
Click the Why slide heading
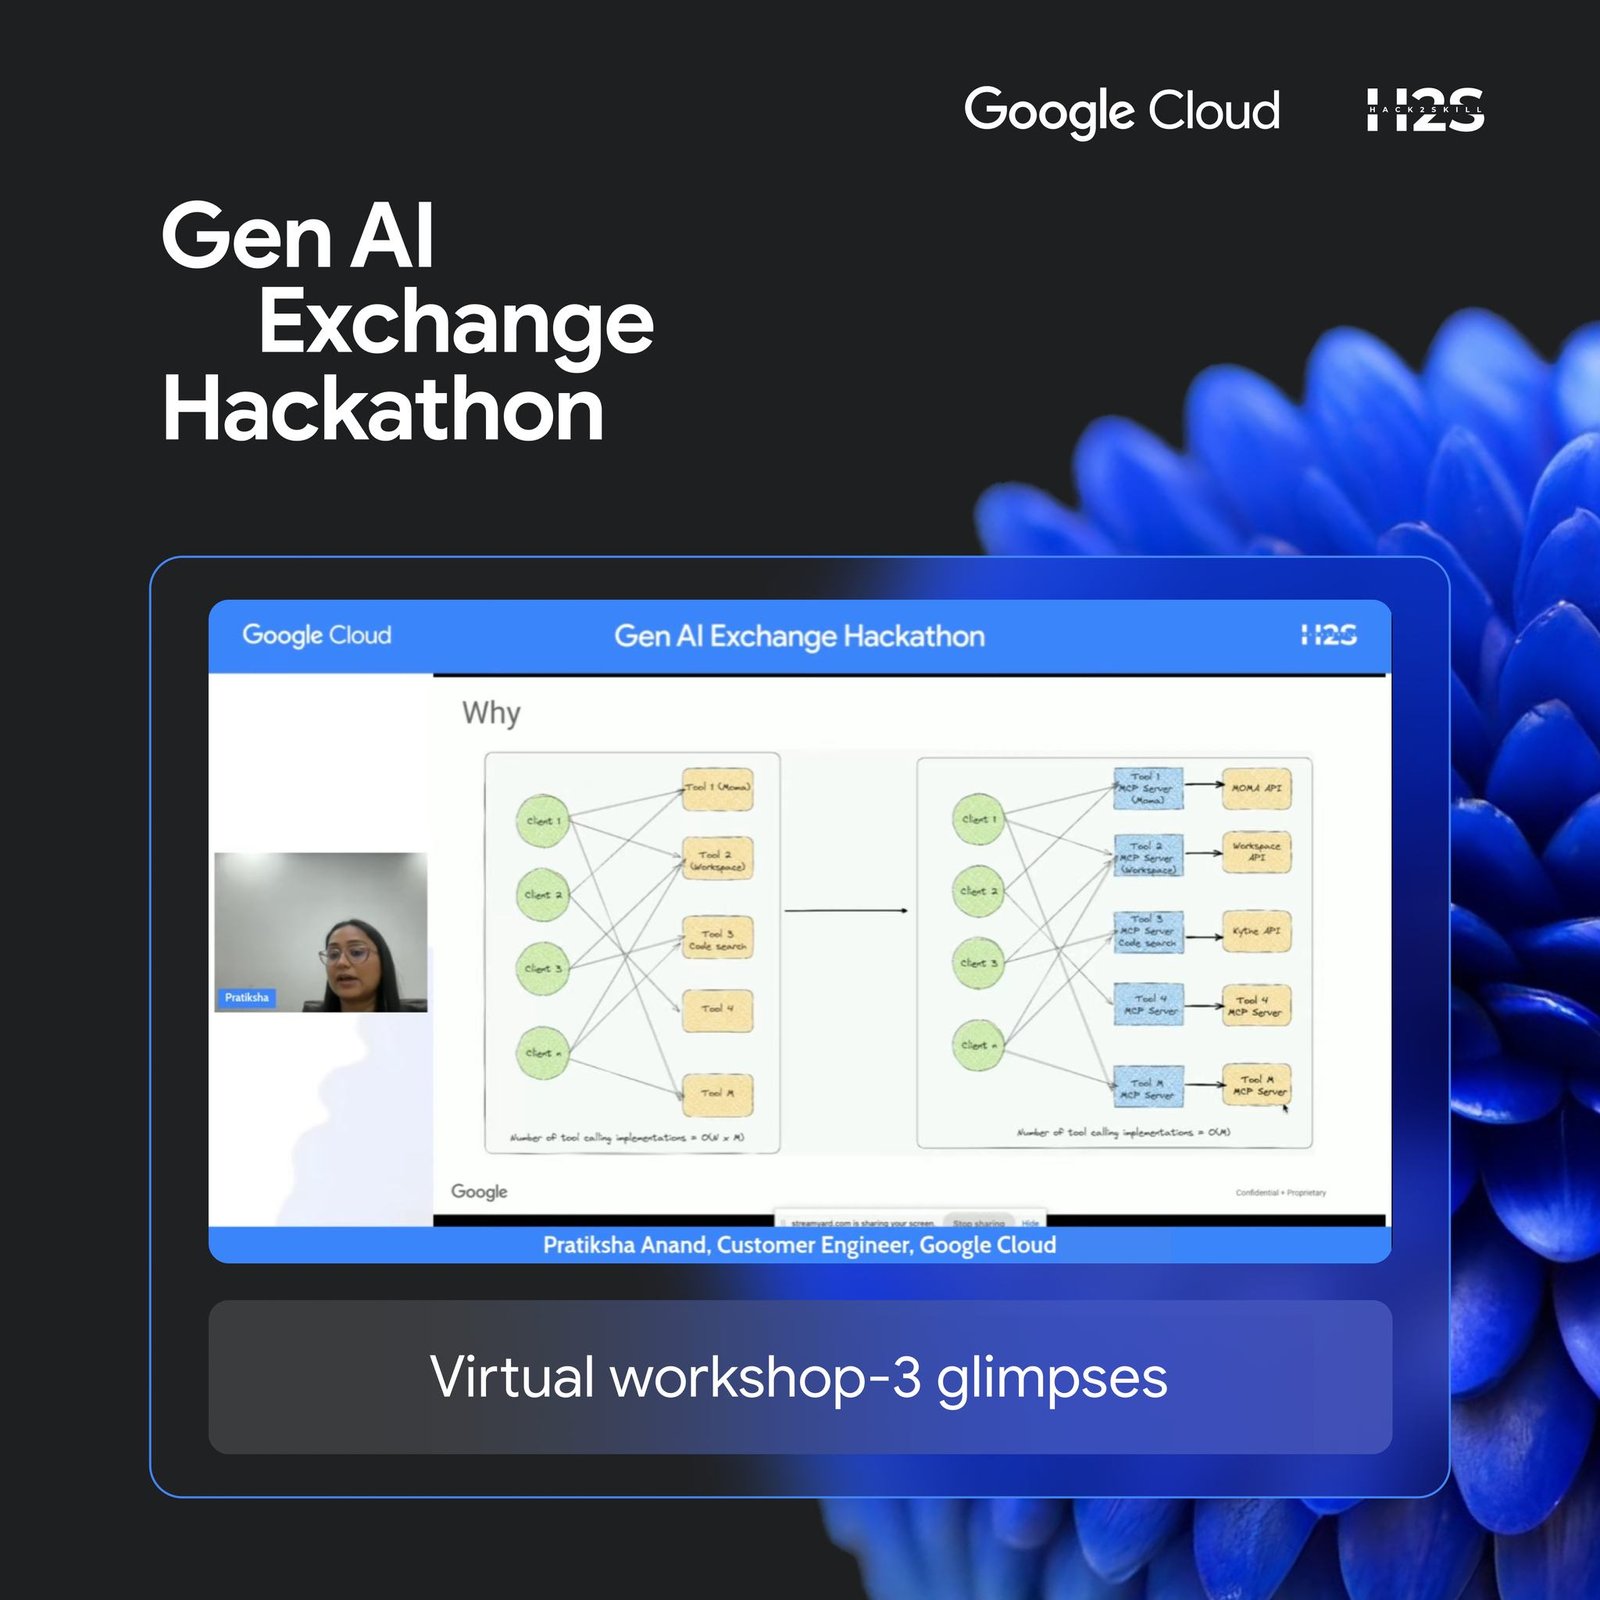[491, 713]
